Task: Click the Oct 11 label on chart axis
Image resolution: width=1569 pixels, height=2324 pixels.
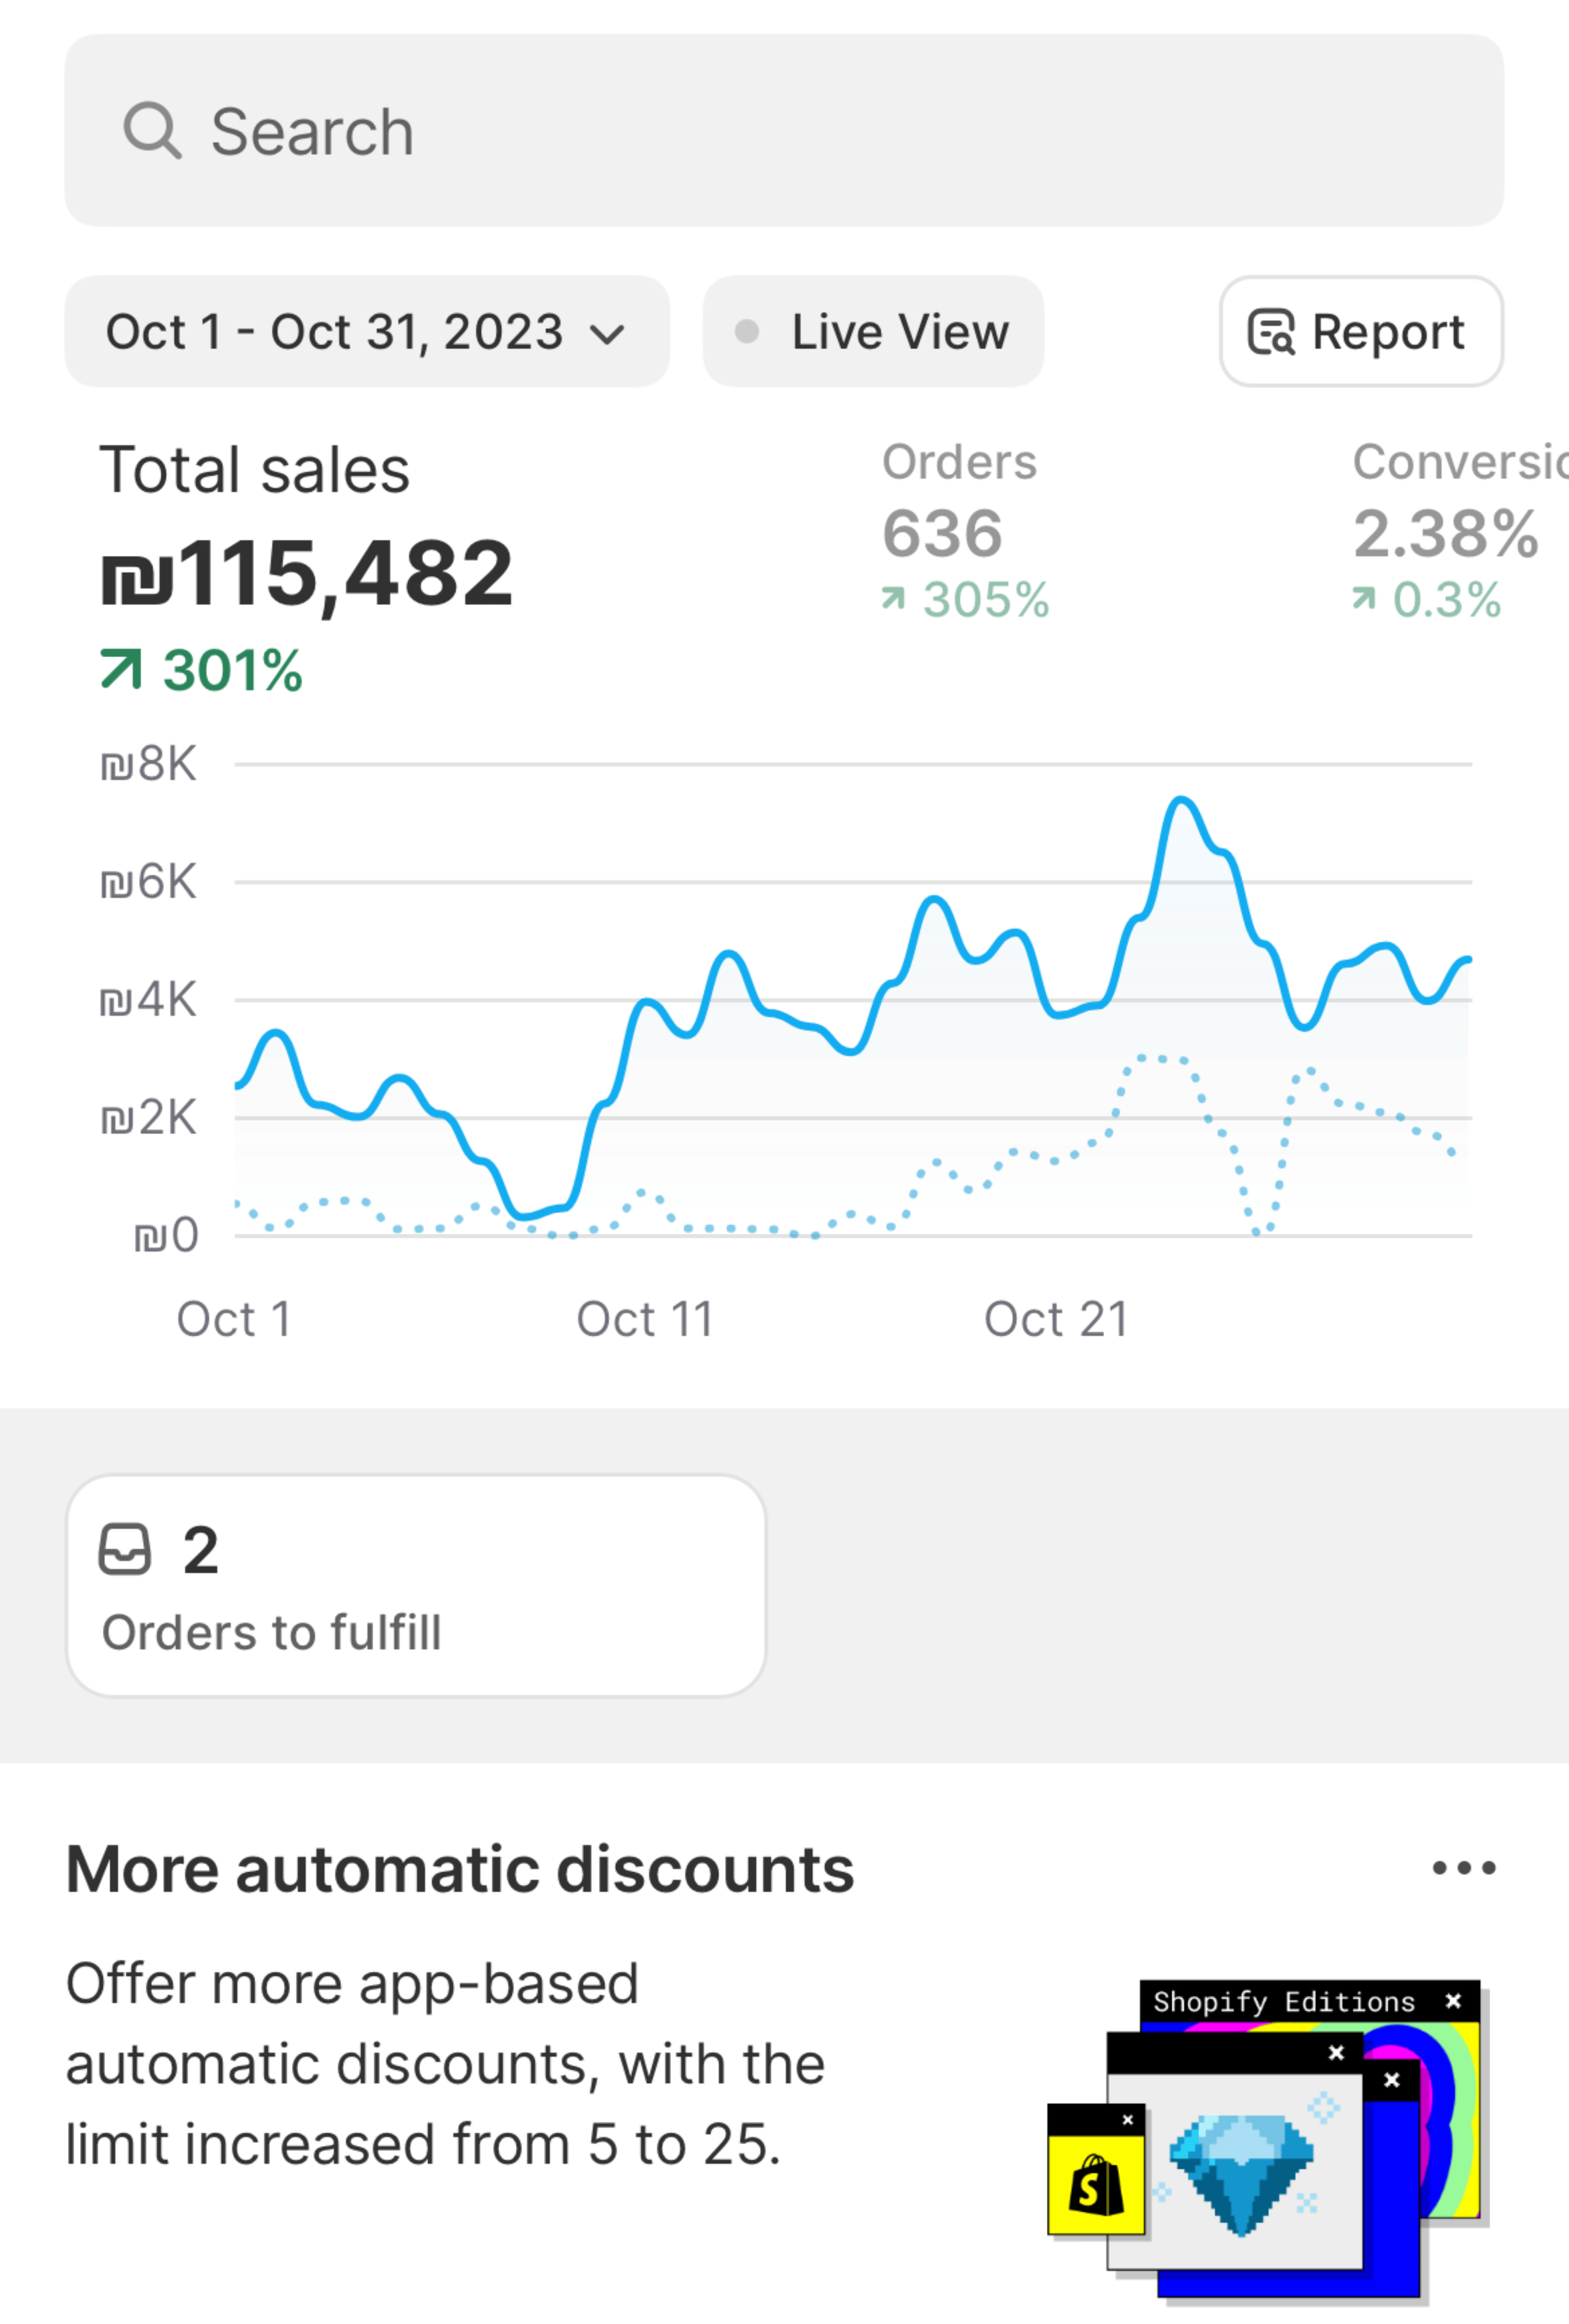Action: pos(645,1319)
